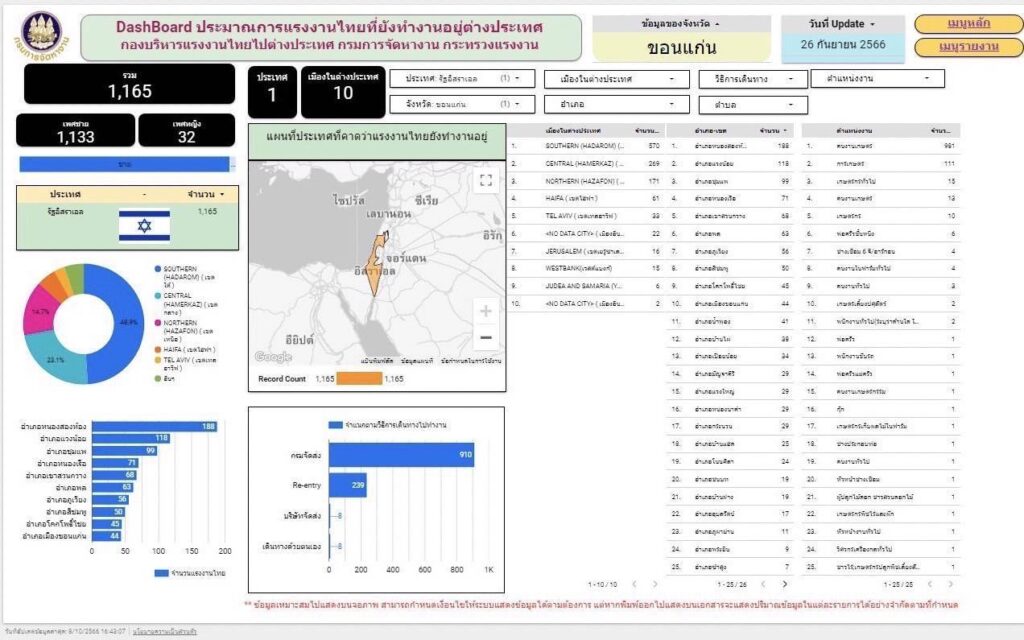Zoom out on the map

(486, 336)
